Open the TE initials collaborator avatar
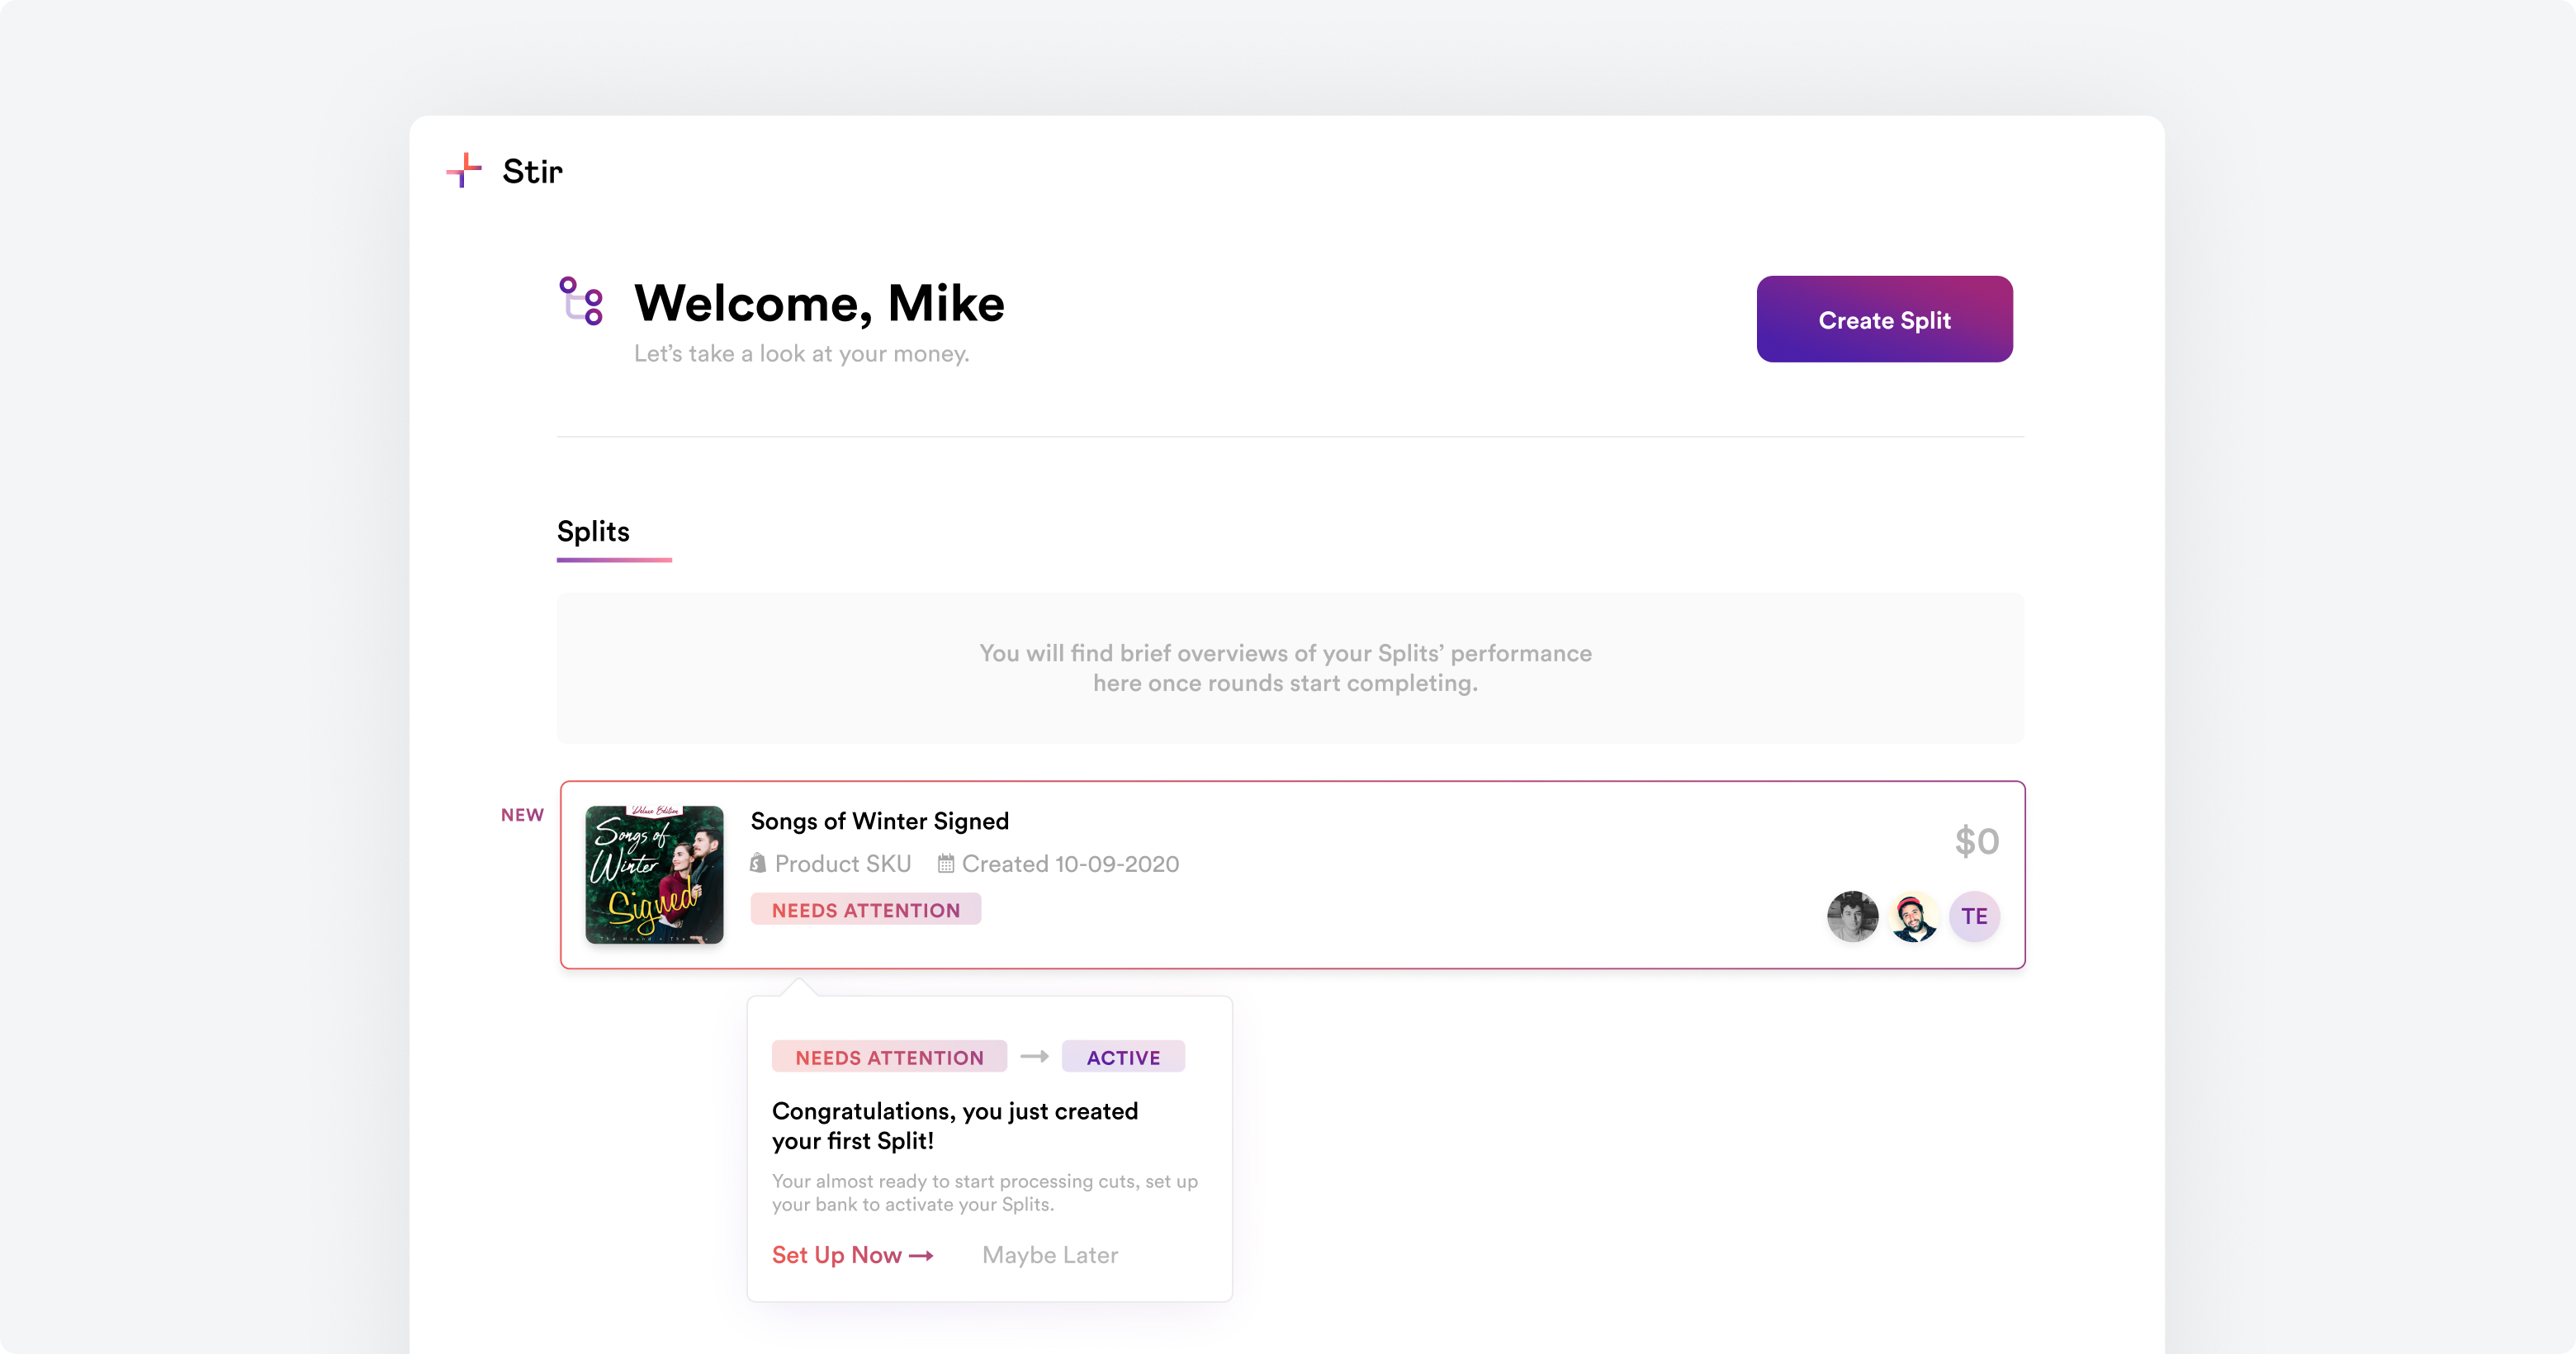 pos(1974,916)
